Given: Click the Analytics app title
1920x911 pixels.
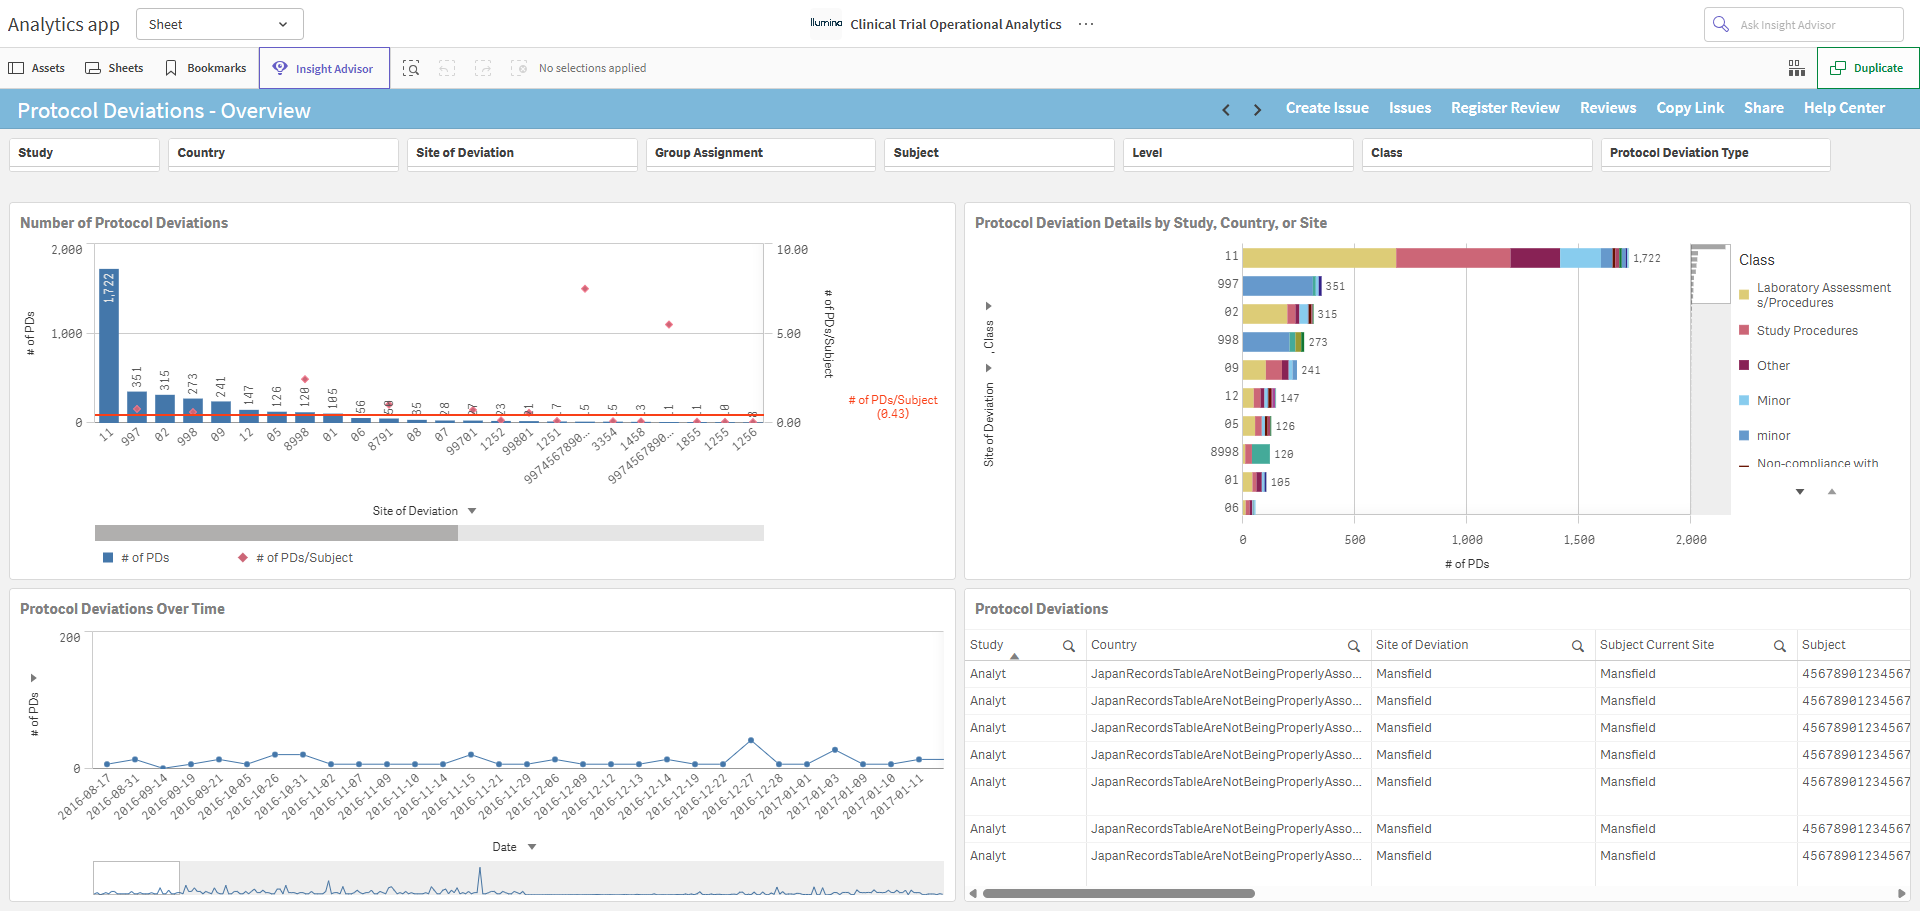Looking at the screenshot, I should tap(64, 24).
